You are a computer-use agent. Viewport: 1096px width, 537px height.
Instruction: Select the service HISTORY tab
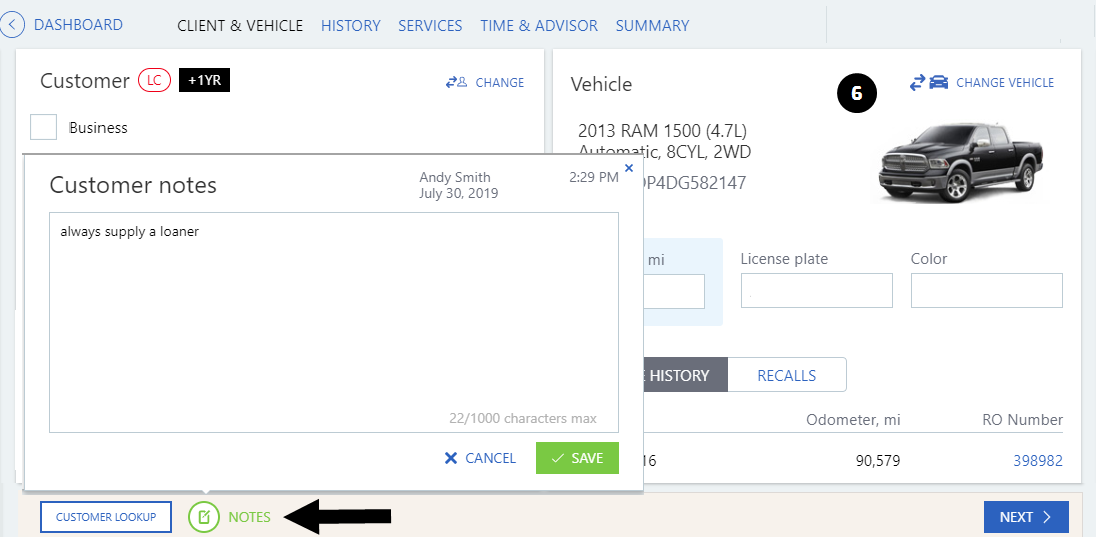pos(685,375)
